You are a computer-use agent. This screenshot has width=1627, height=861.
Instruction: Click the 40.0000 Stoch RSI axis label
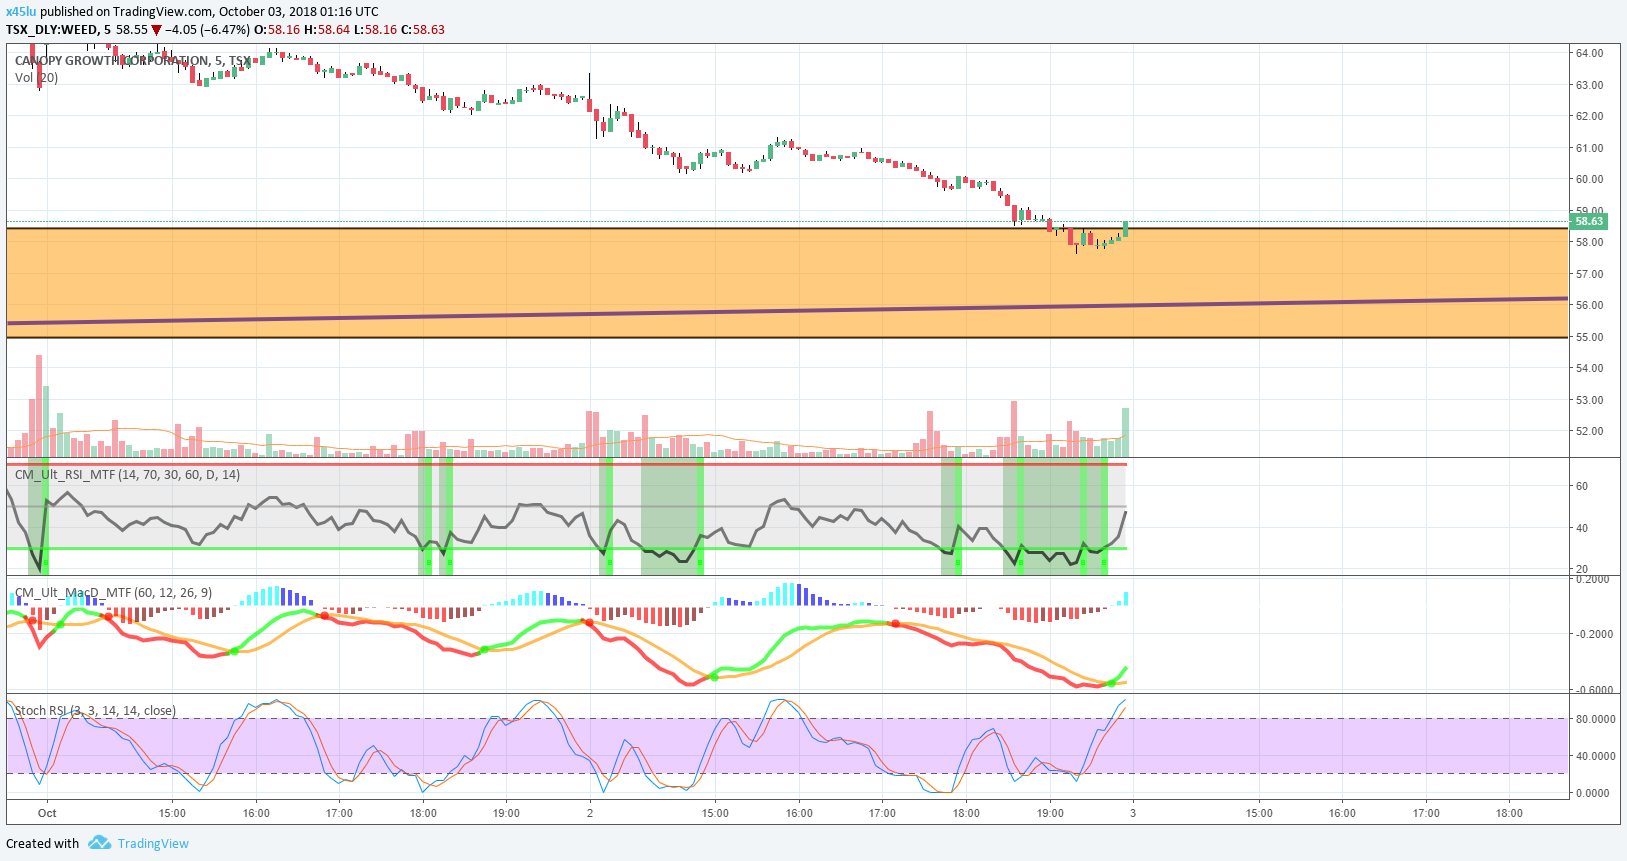pos(1595,756)
